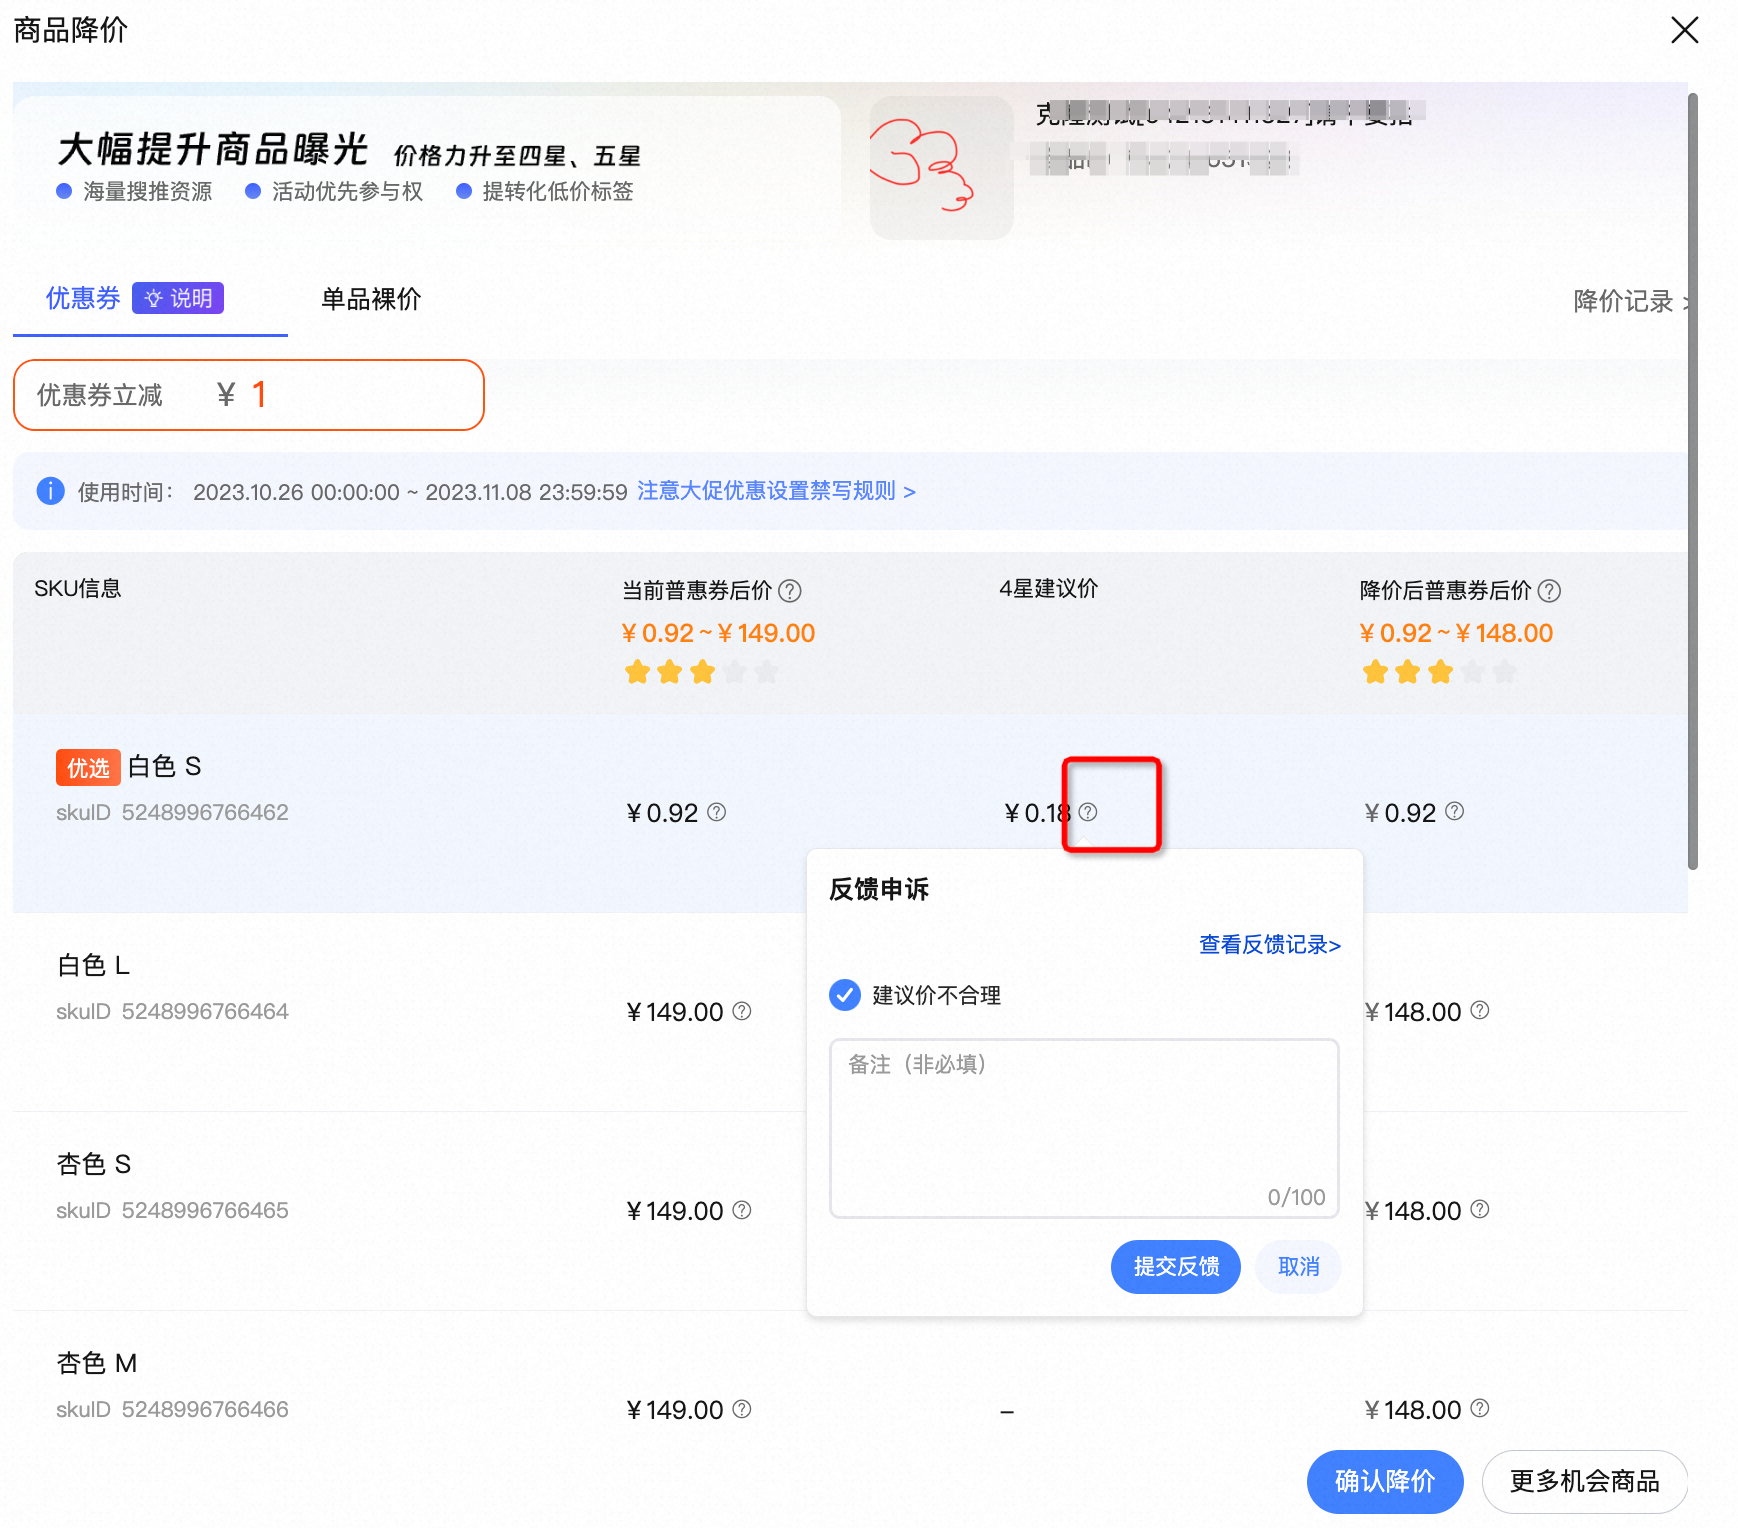The width and height of the screenshot is (1738, 1528).
Task: Click the vertical scrollbar of the dialog
Action: point(1693,480)
